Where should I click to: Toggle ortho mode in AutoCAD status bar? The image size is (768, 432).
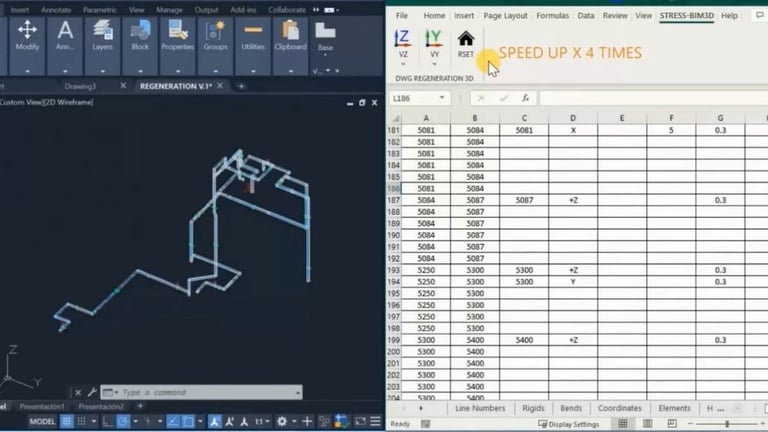pos(108,421)
